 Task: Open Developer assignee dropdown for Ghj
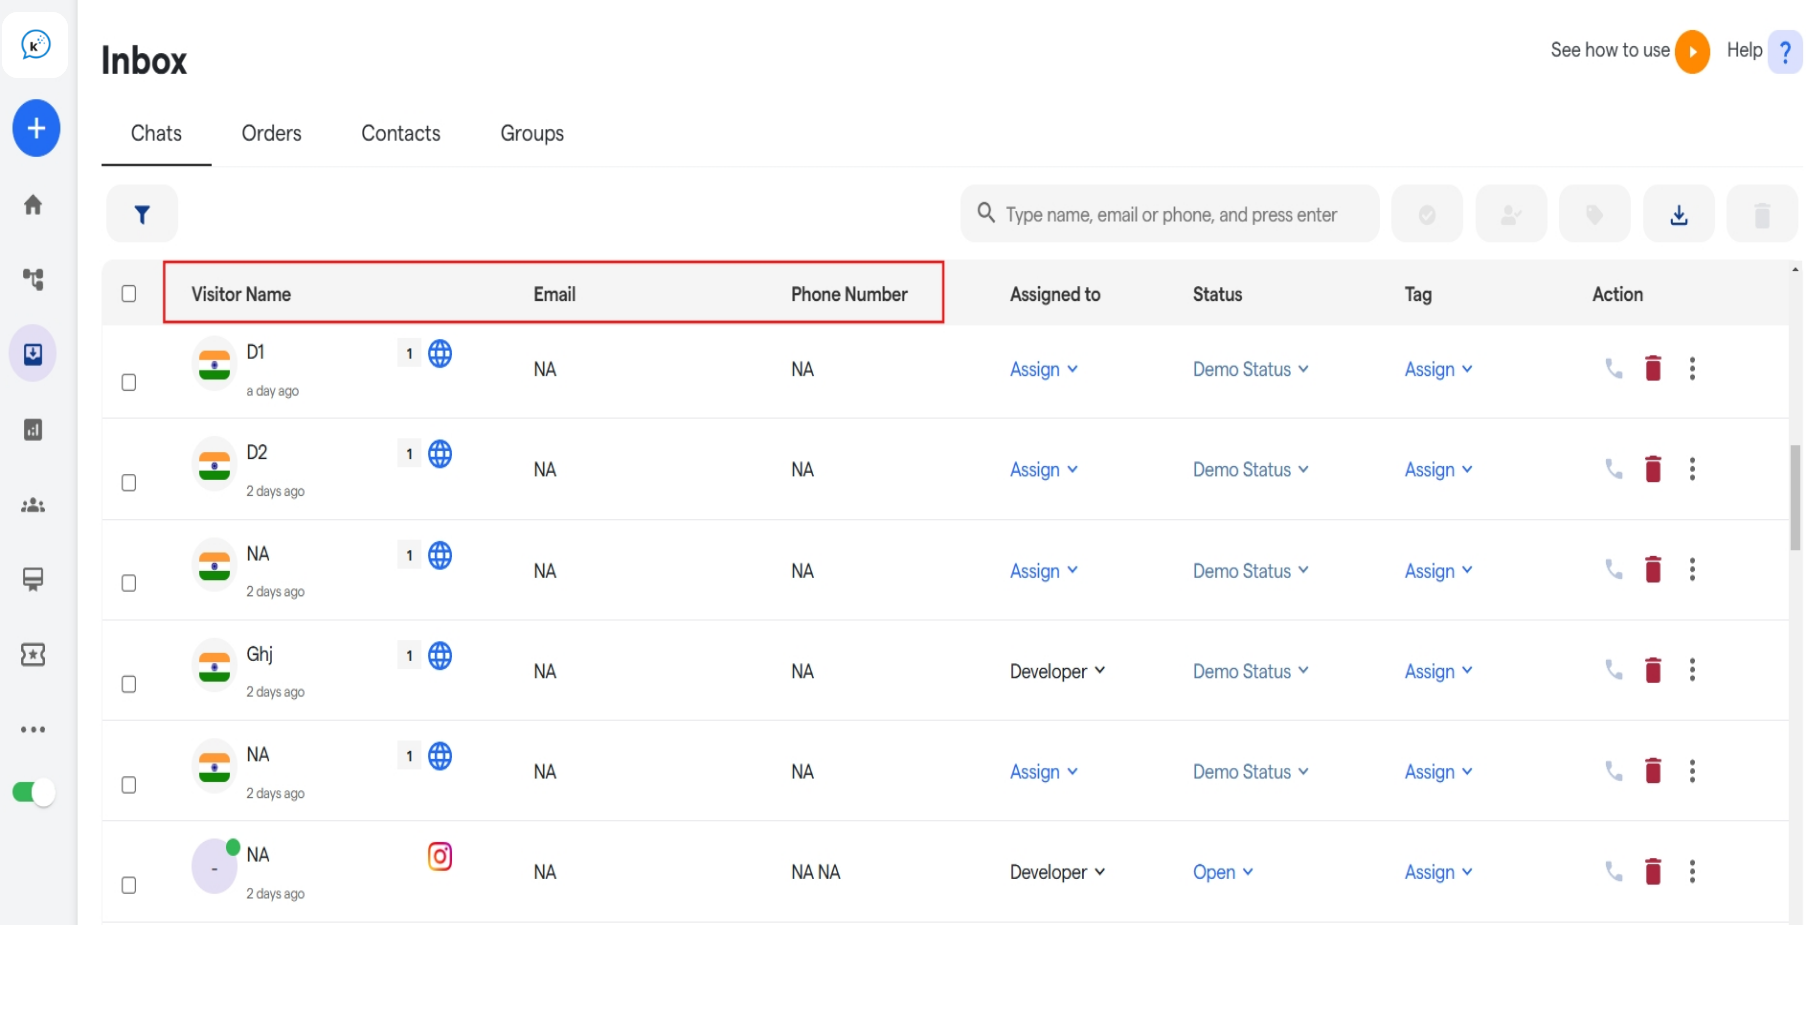[x=1057, y=671]
